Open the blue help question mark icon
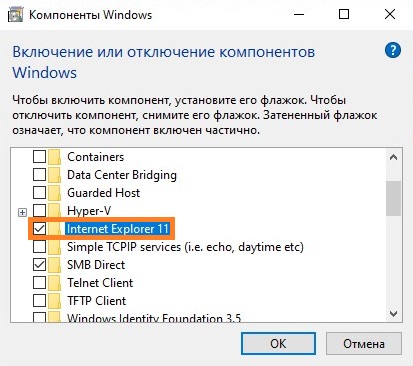413x366 pixels. coord(393,51)
